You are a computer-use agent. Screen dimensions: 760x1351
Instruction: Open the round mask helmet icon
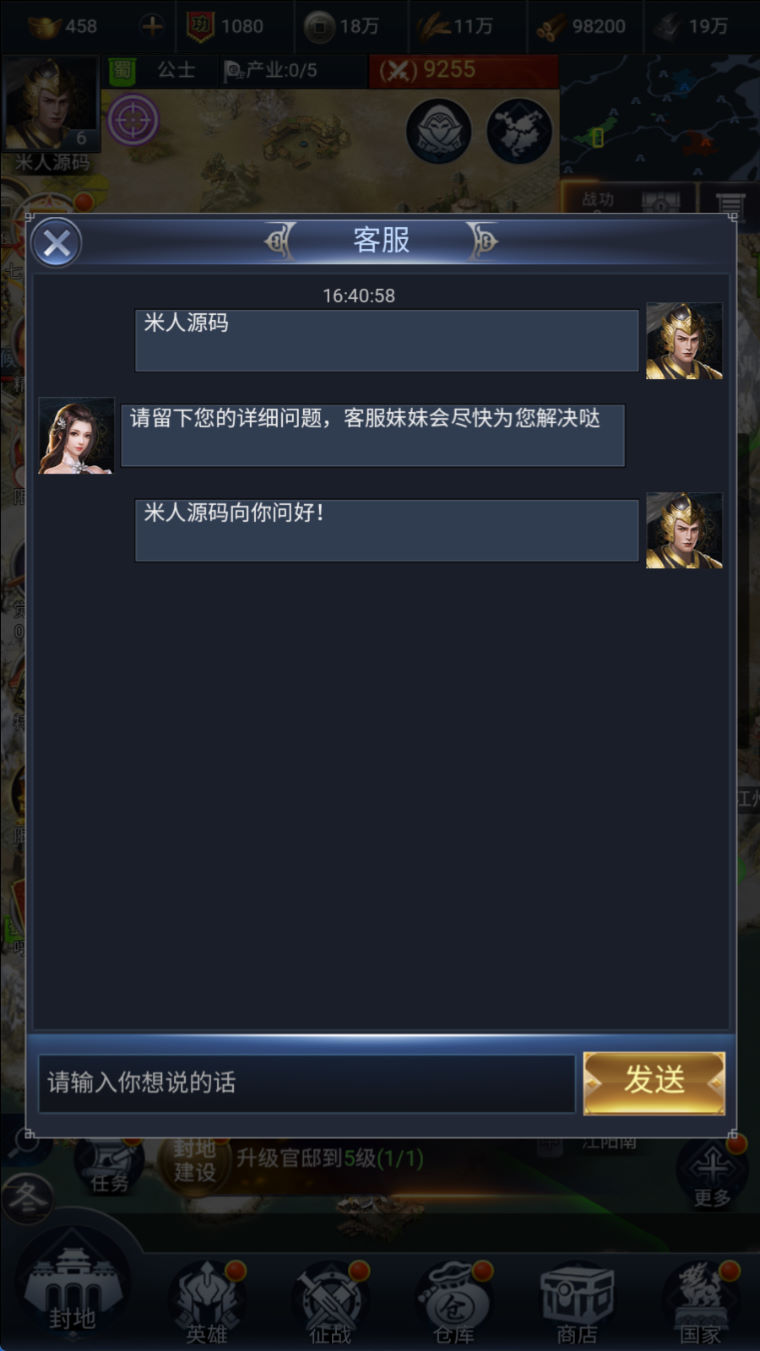click(439, 131)
